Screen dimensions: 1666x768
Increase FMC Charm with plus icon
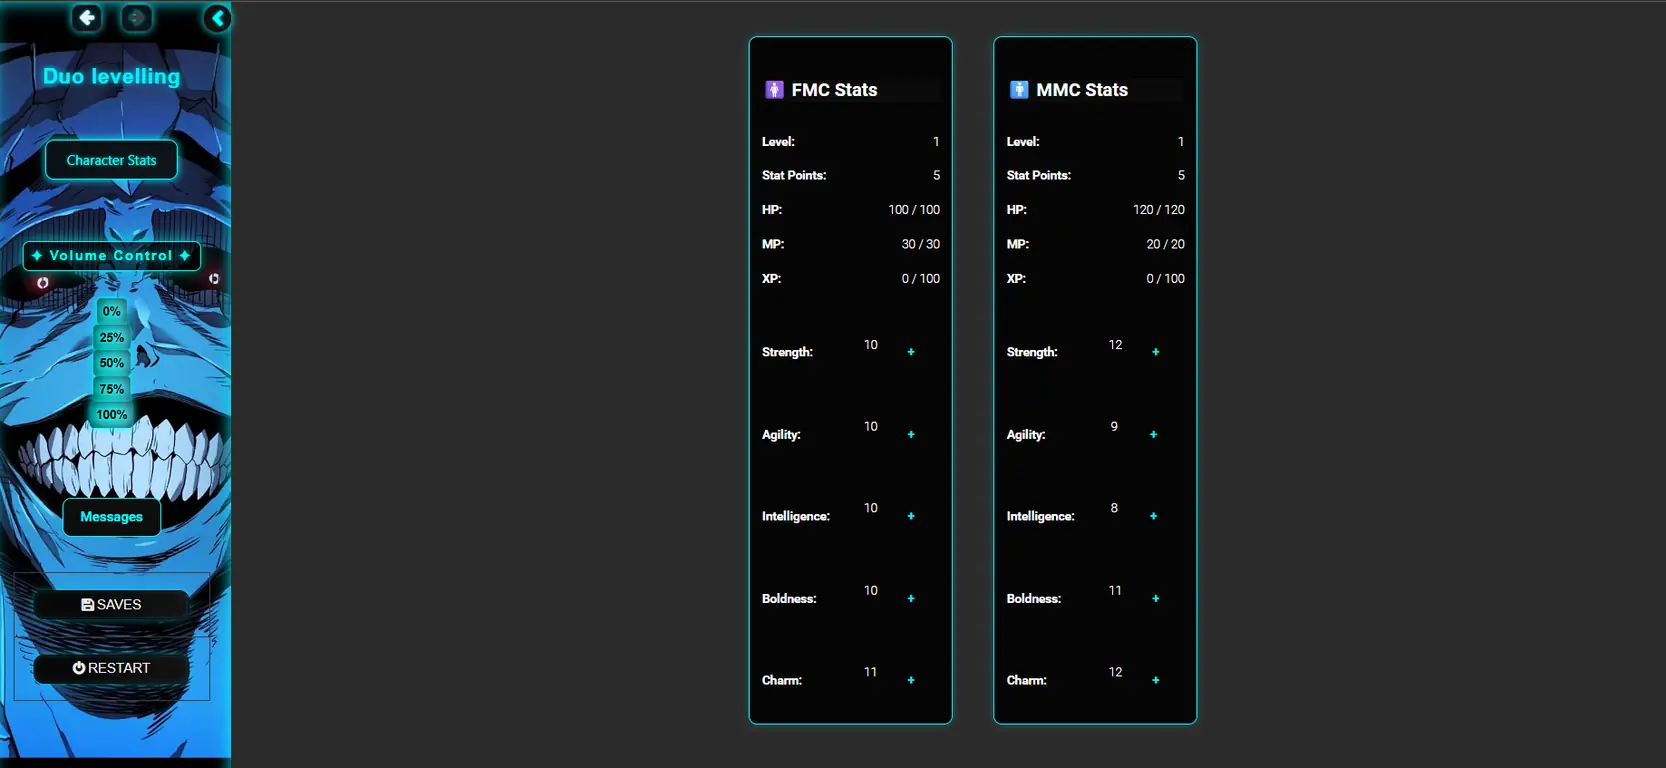click(911, 680)
